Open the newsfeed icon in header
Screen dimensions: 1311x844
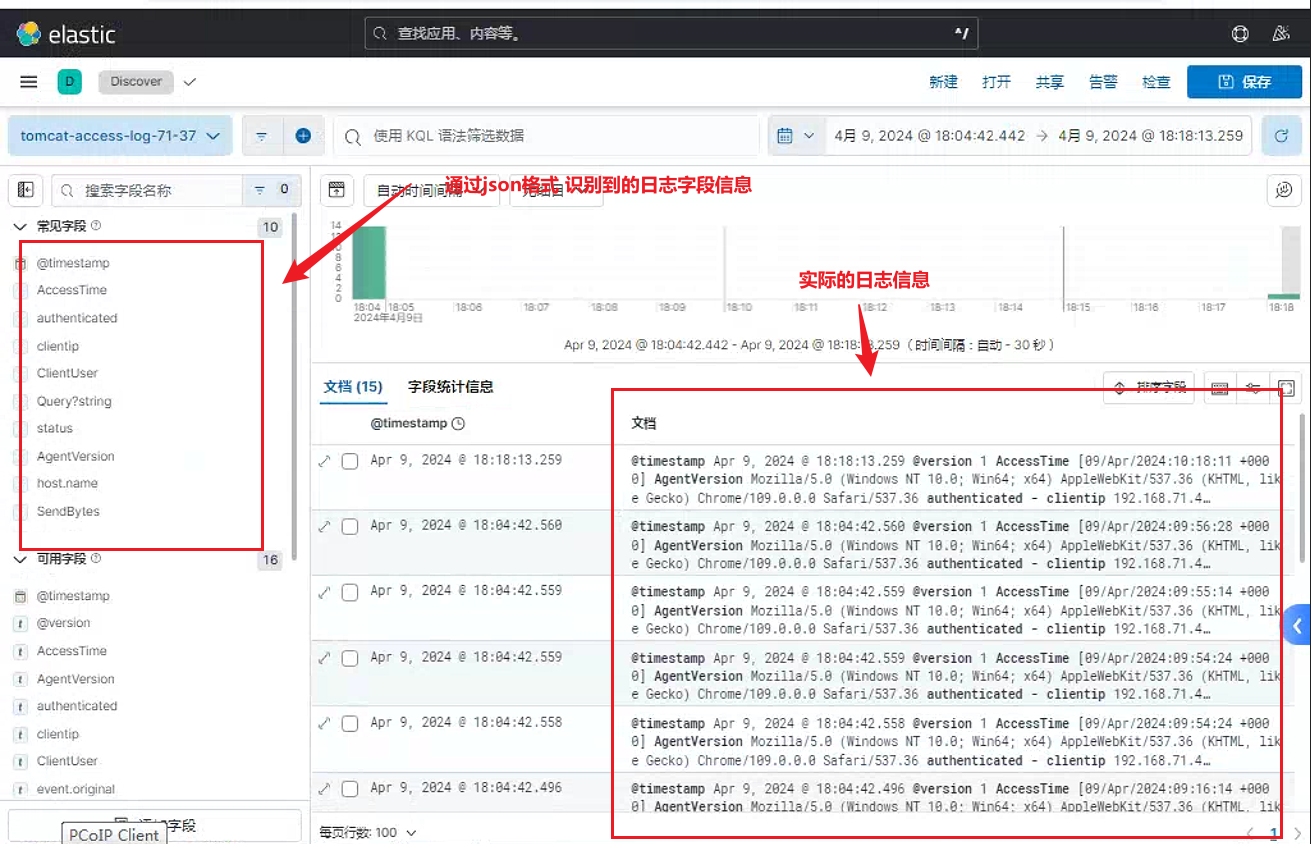[x=1281, y=34]
